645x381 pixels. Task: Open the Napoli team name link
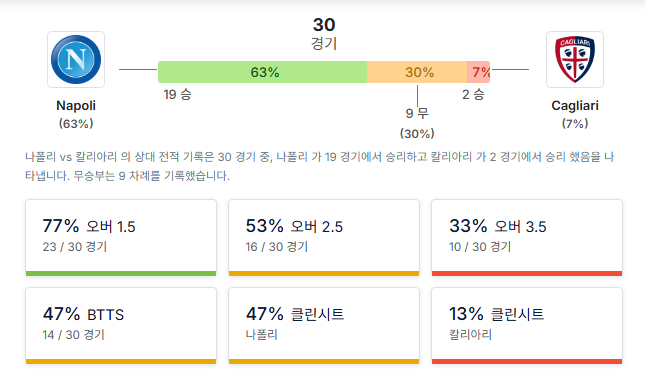coord(76,106)
